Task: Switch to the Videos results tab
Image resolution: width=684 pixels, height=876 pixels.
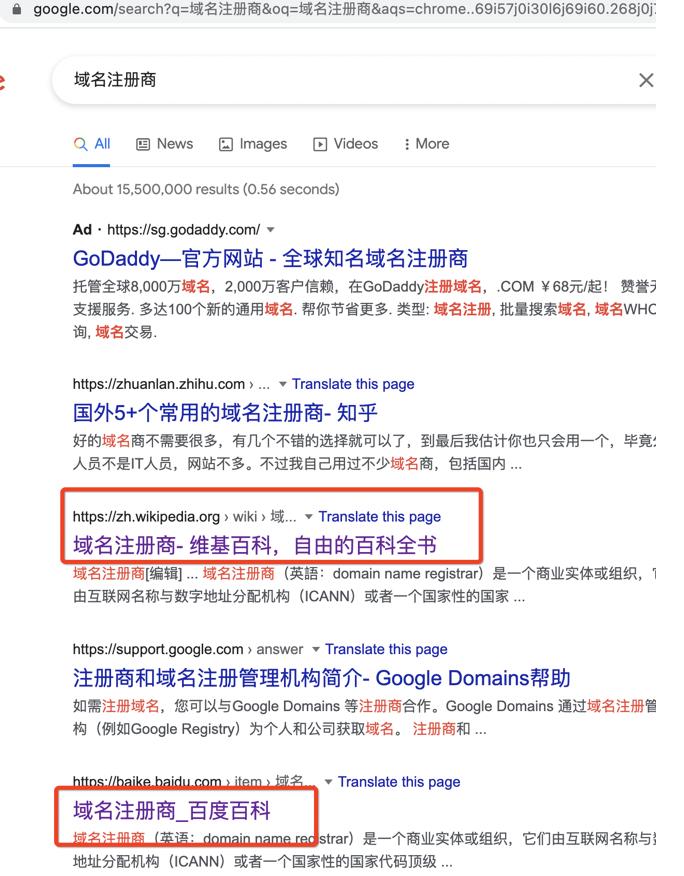Action: pos(345,144)
